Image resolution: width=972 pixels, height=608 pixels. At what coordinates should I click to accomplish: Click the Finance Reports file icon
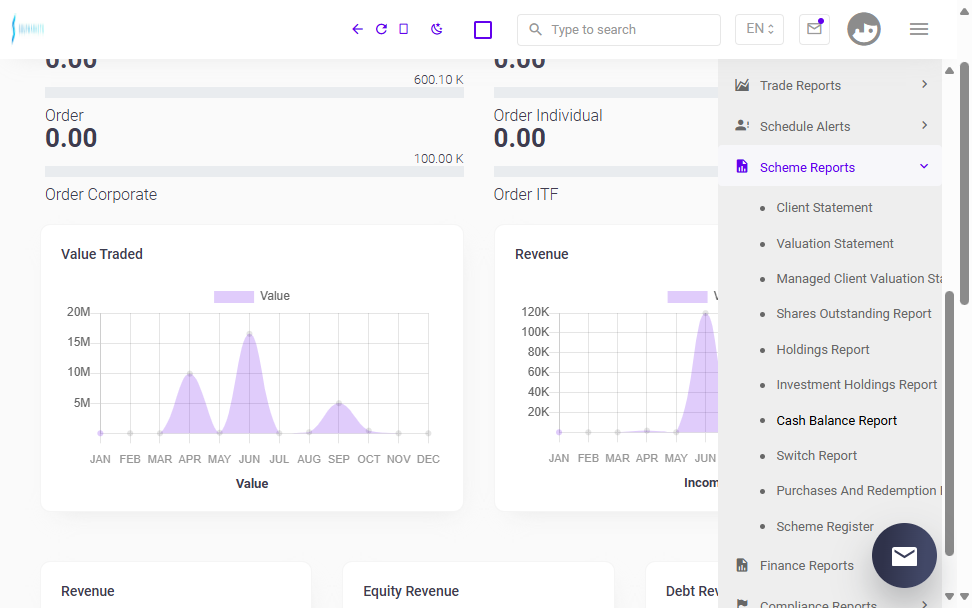tap(742, 565)
